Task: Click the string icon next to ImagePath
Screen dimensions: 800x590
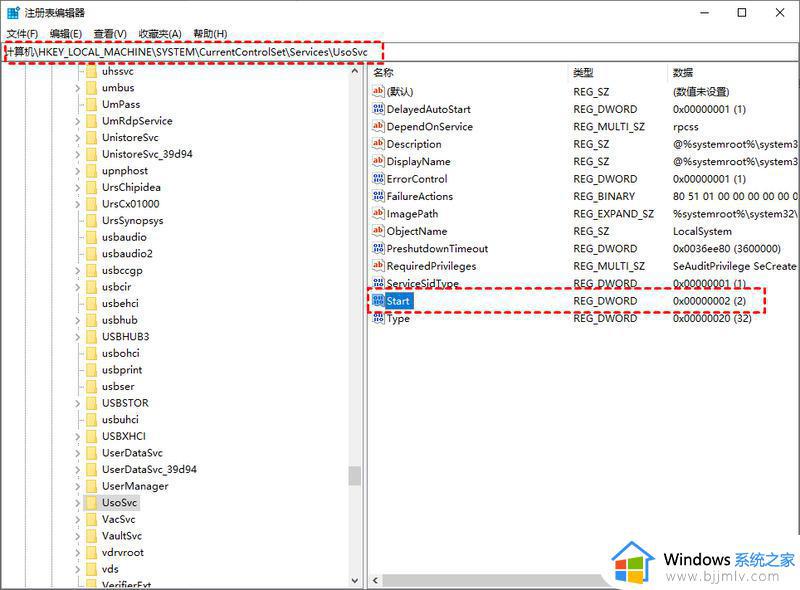Action: click(378, 213)
